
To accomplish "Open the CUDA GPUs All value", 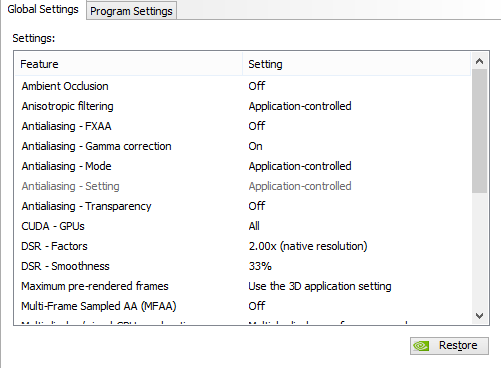I will (x=254, y=226).
